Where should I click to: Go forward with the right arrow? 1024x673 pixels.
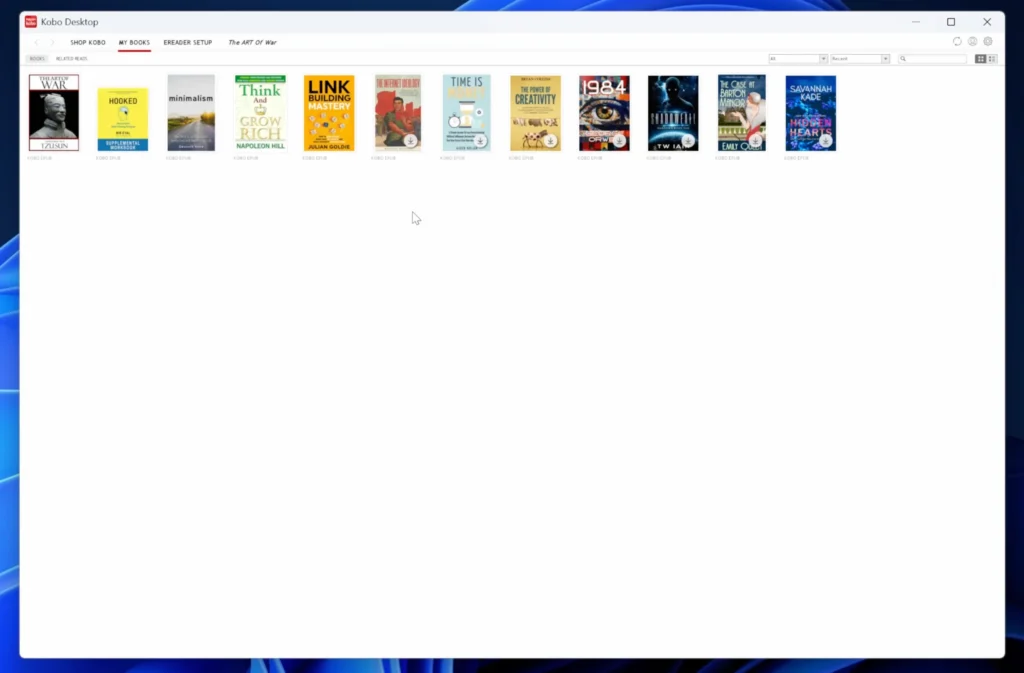[52, 42]
